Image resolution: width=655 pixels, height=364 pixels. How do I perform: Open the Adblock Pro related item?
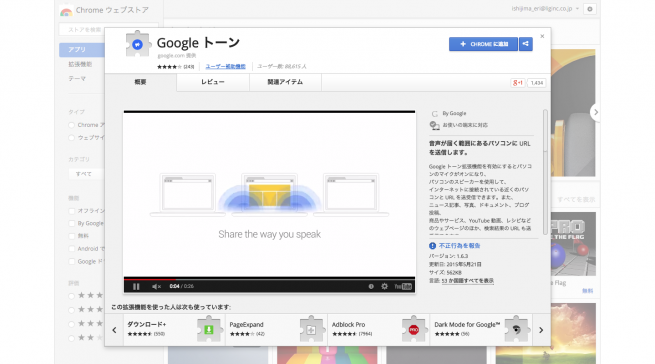tap(379, 330)
